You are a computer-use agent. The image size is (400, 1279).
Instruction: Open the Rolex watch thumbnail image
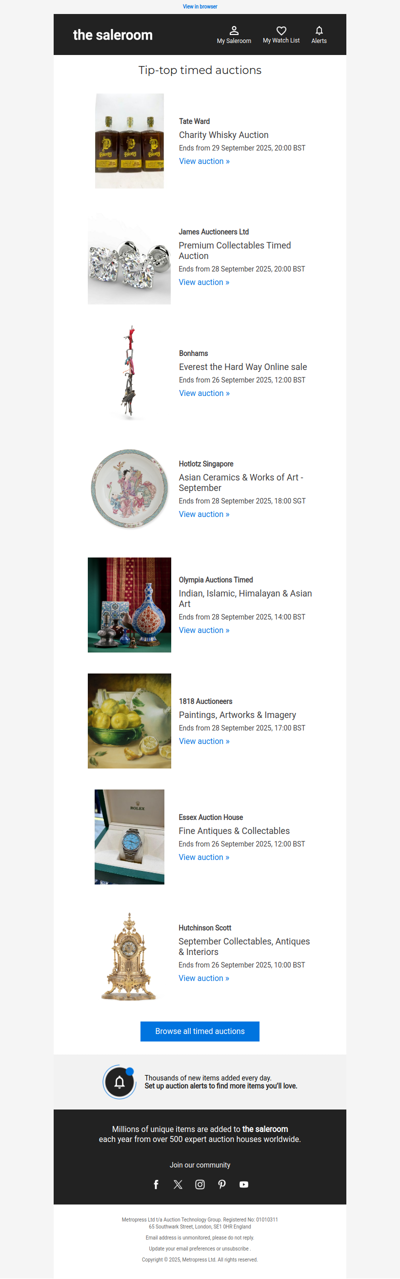[130, 837]
